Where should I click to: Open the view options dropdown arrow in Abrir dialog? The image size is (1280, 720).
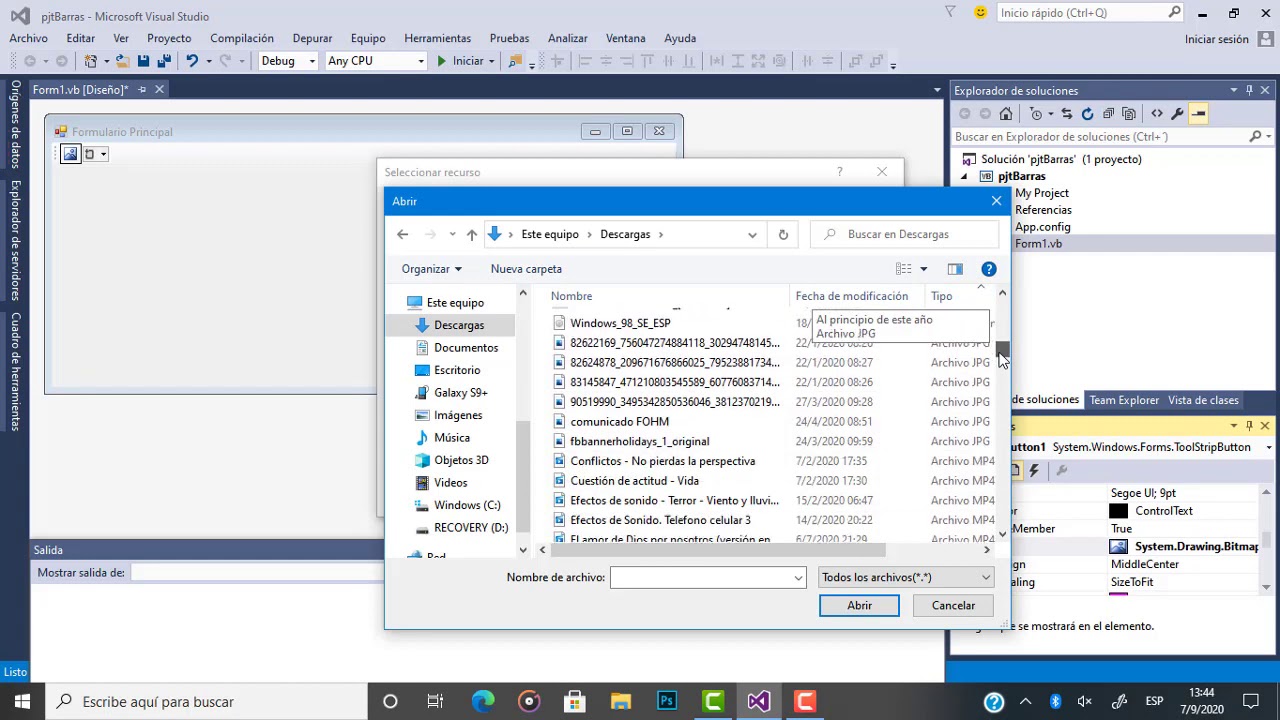click(x=923, y=269)
